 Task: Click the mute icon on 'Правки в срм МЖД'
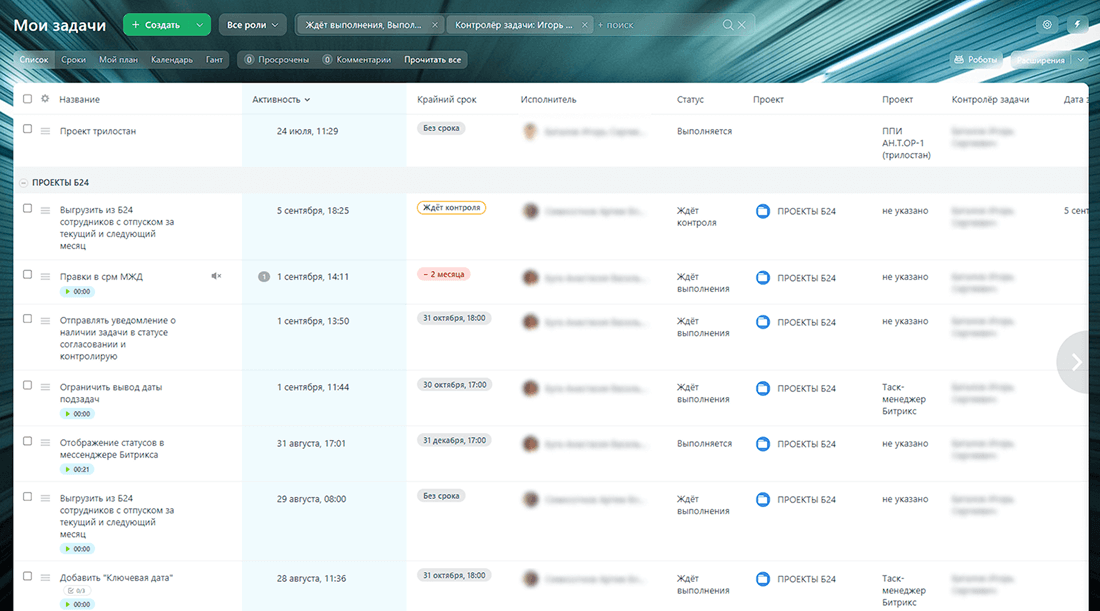(x=217, y=276)
